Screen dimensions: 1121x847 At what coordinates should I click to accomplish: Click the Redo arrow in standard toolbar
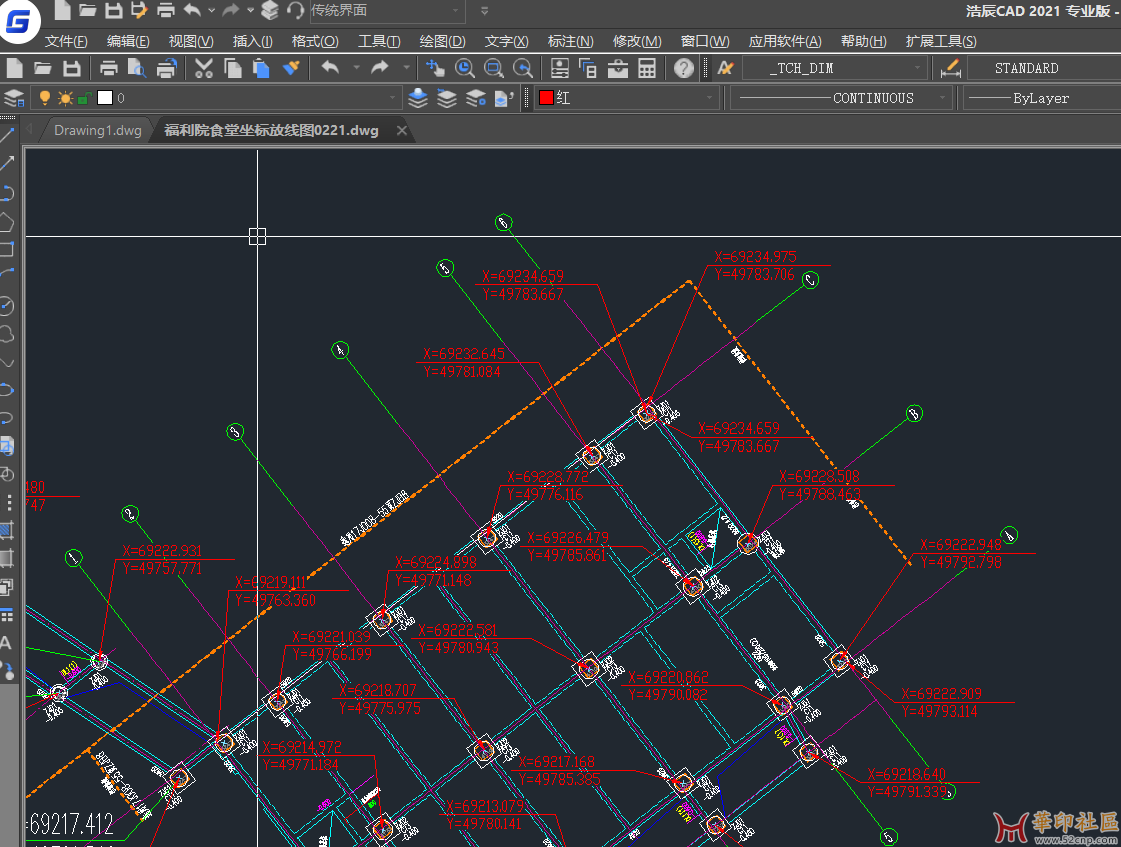coord(380,68)
